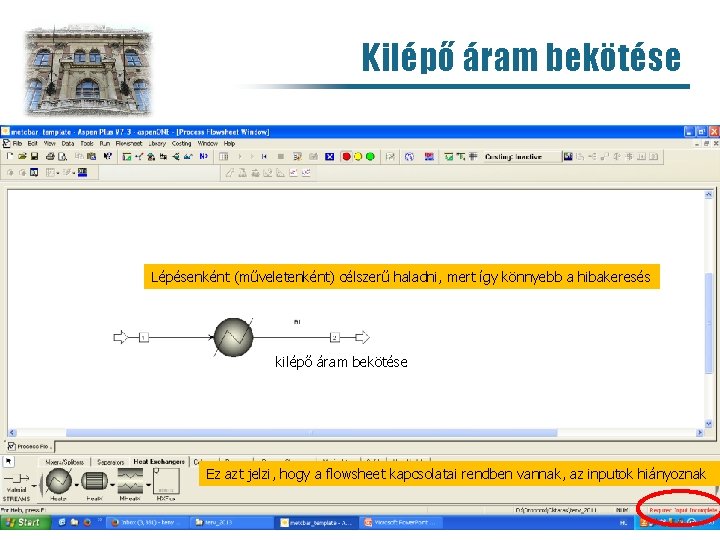Click the Costing: Inactive status box

[522, 157]
